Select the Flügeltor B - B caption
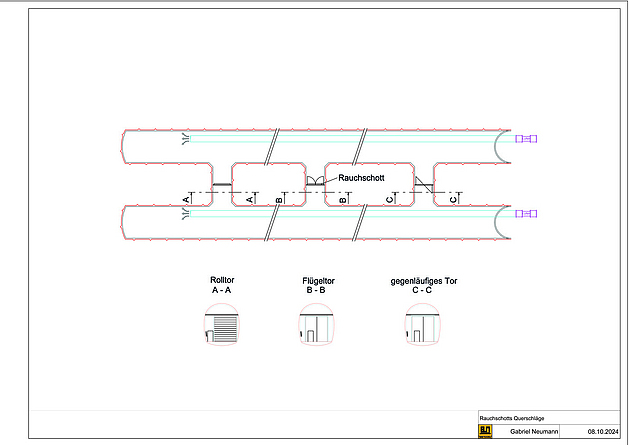Screen dimensions: 629x445 point(318,285)
